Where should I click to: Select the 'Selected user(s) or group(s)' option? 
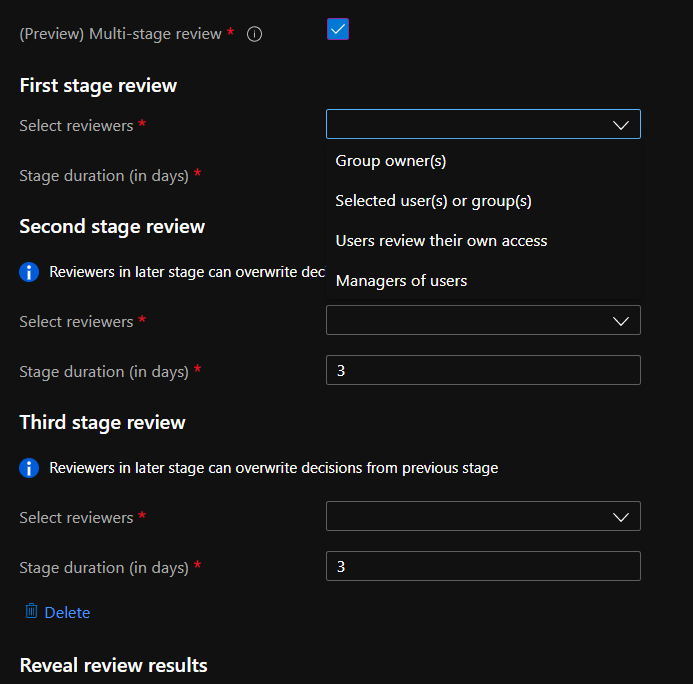click(x=433, y=201)
